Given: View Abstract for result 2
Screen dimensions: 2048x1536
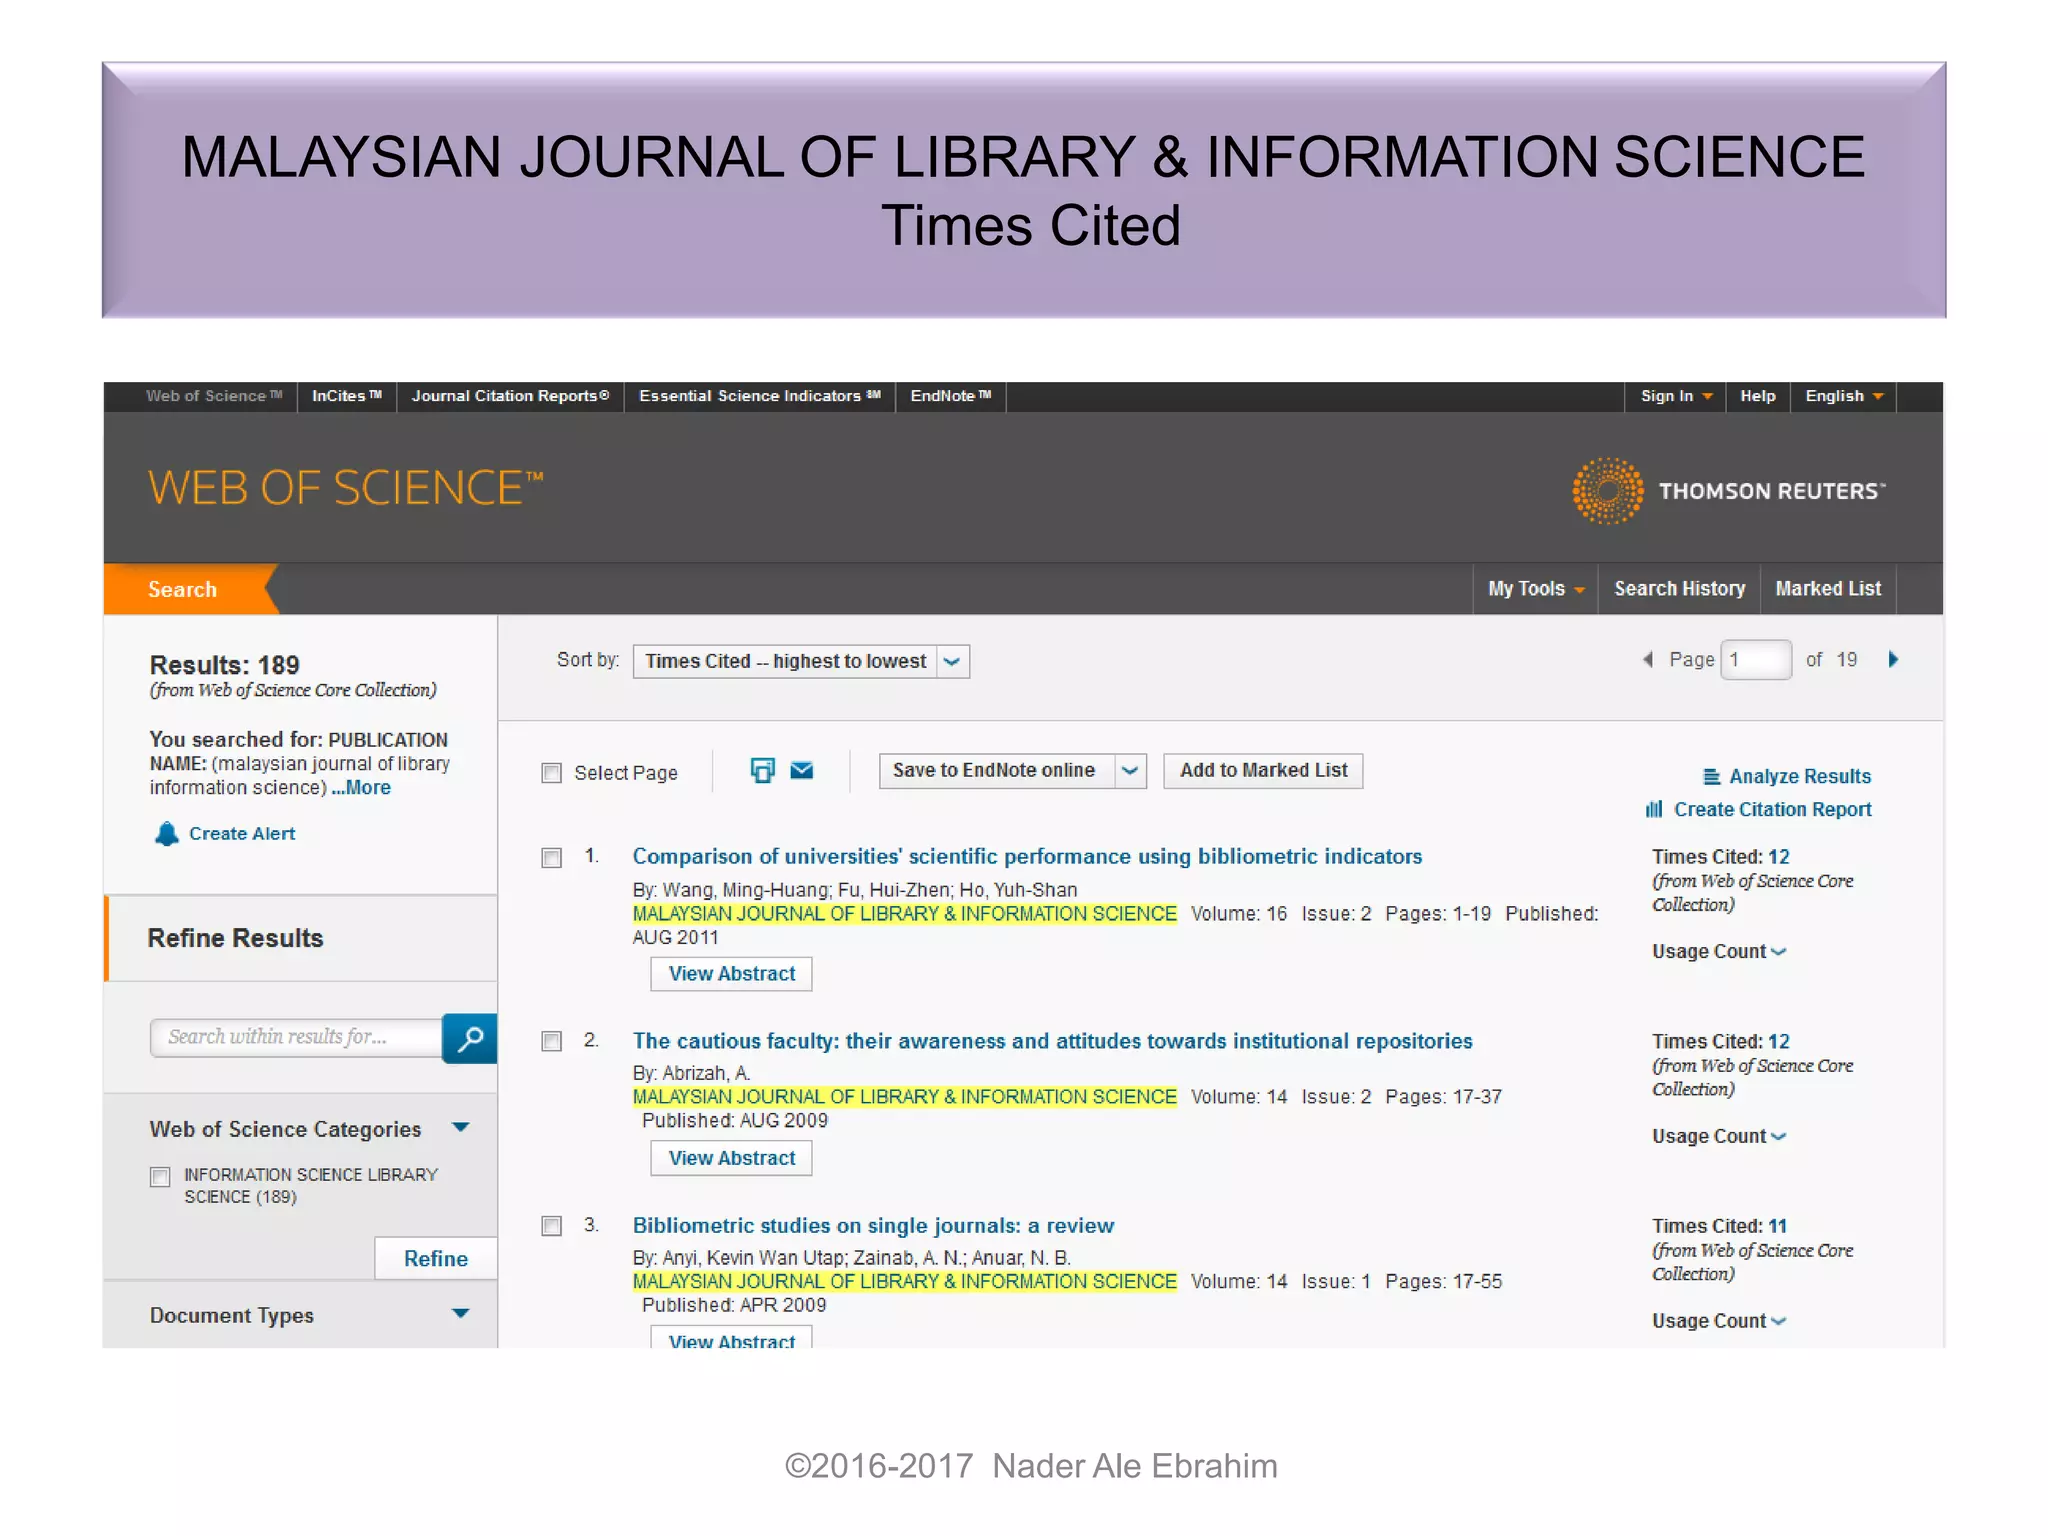Looking at the screenshot, I should coord(731,1158).
